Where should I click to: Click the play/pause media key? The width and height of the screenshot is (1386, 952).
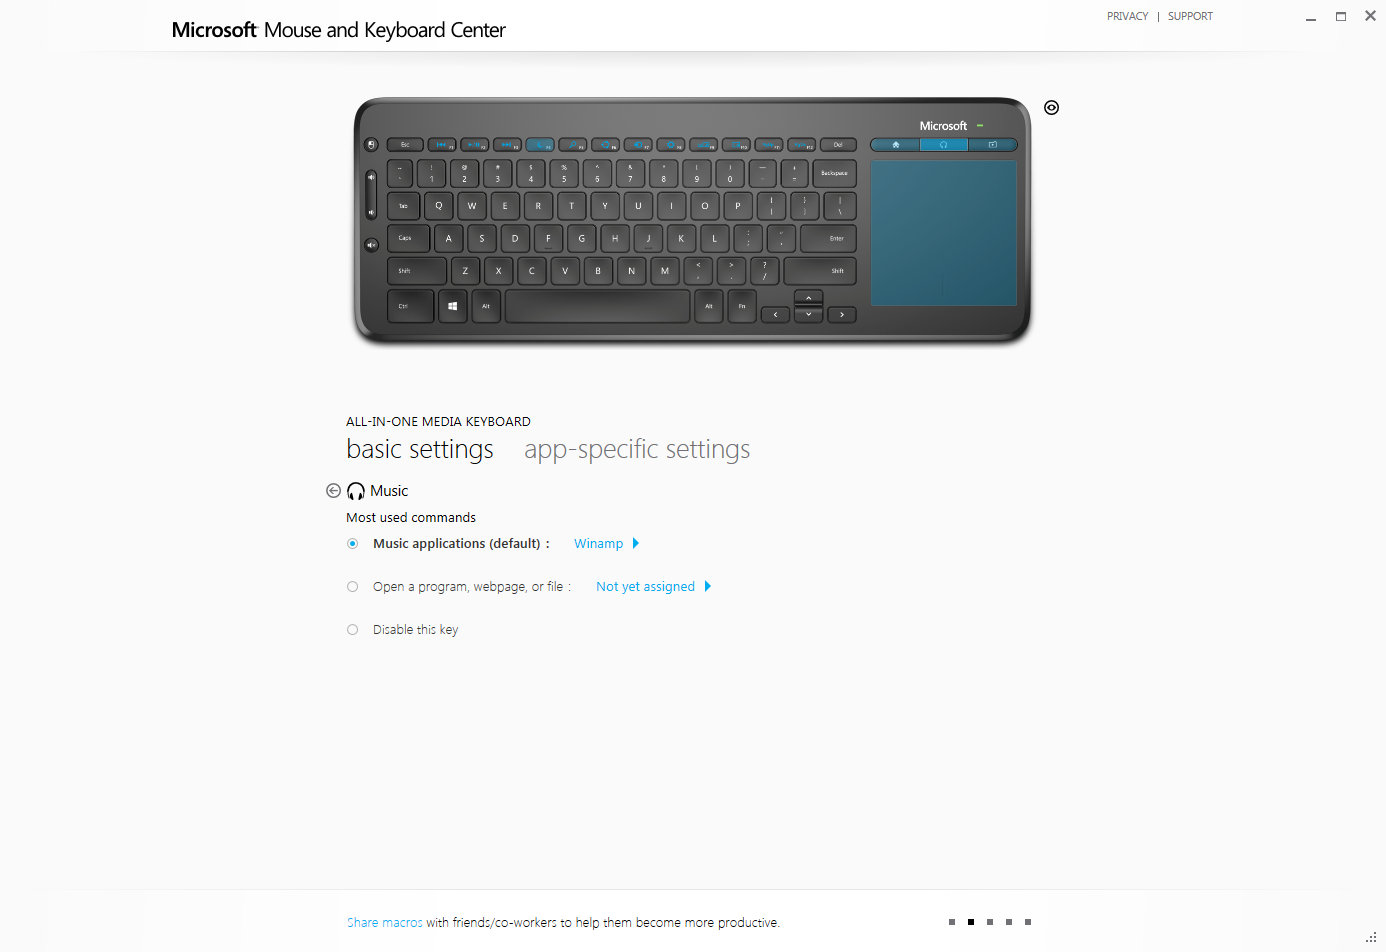(x=474, y=145)
